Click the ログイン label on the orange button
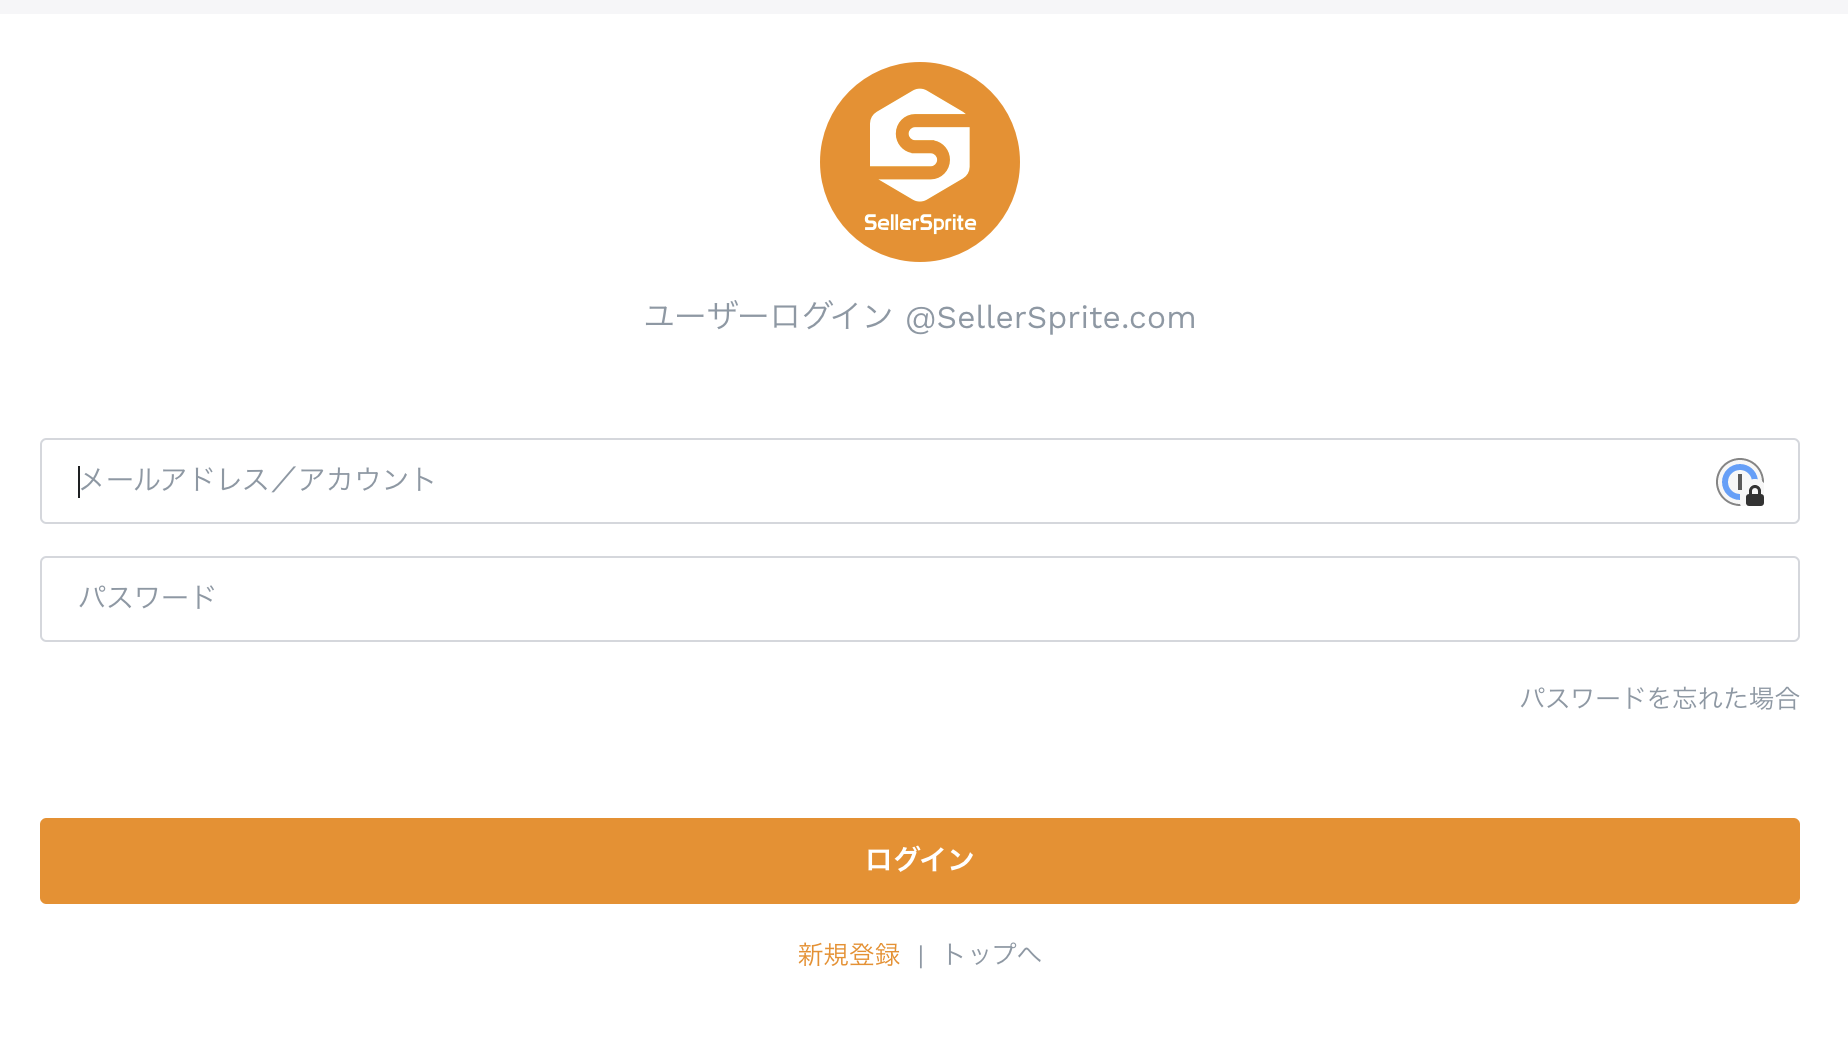 tap(920, 860)
